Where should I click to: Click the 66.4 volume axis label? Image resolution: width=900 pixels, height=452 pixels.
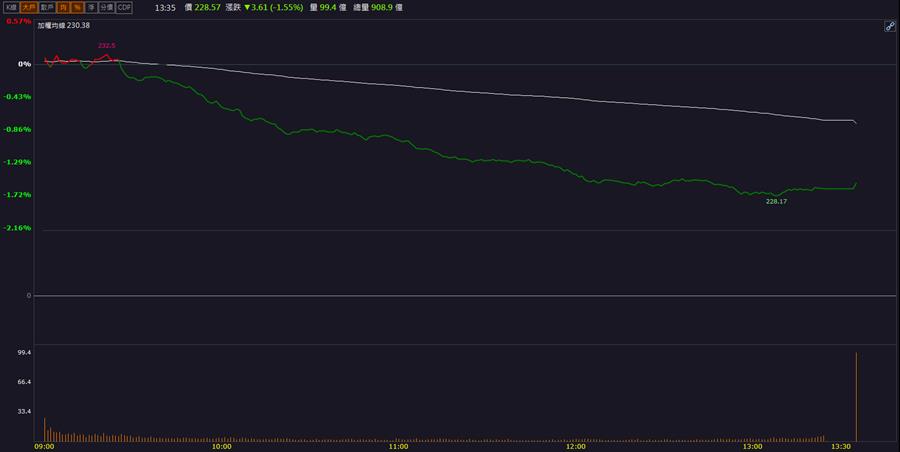(25, 382)
